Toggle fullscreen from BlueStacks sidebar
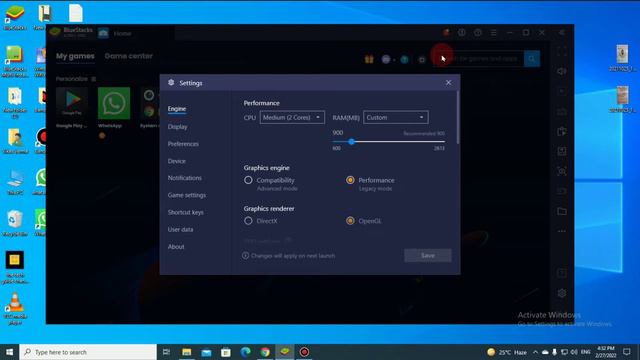Screen dimensions: 640x360 [562, 51]
